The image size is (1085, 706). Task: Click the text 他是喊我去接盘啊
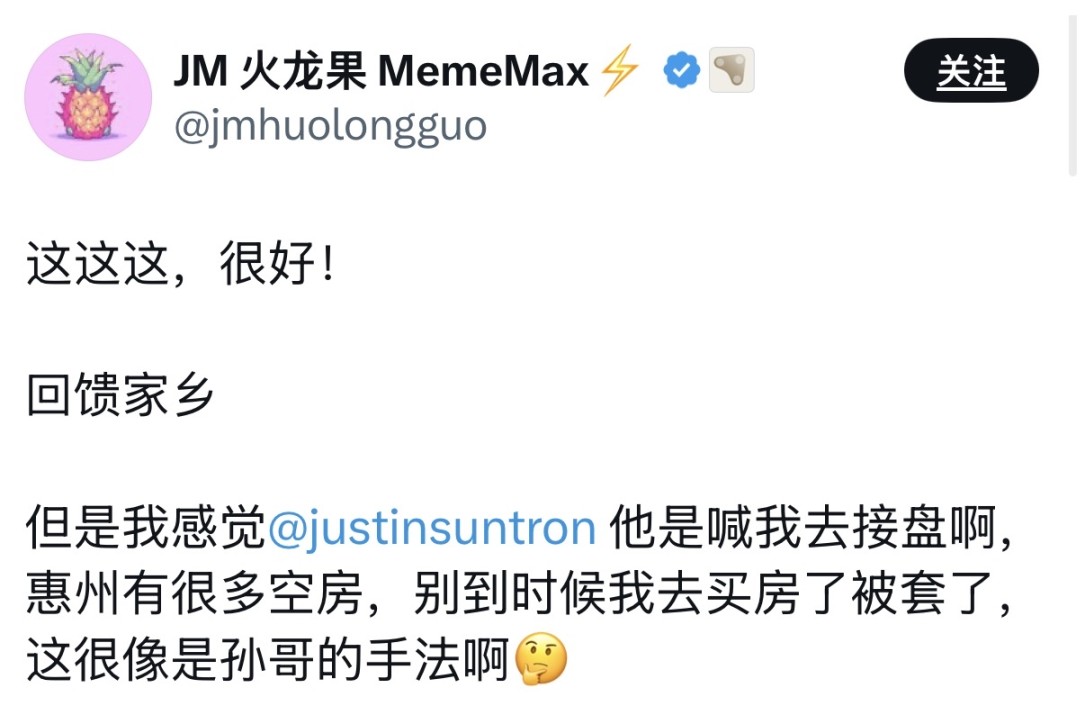(802, 528)
